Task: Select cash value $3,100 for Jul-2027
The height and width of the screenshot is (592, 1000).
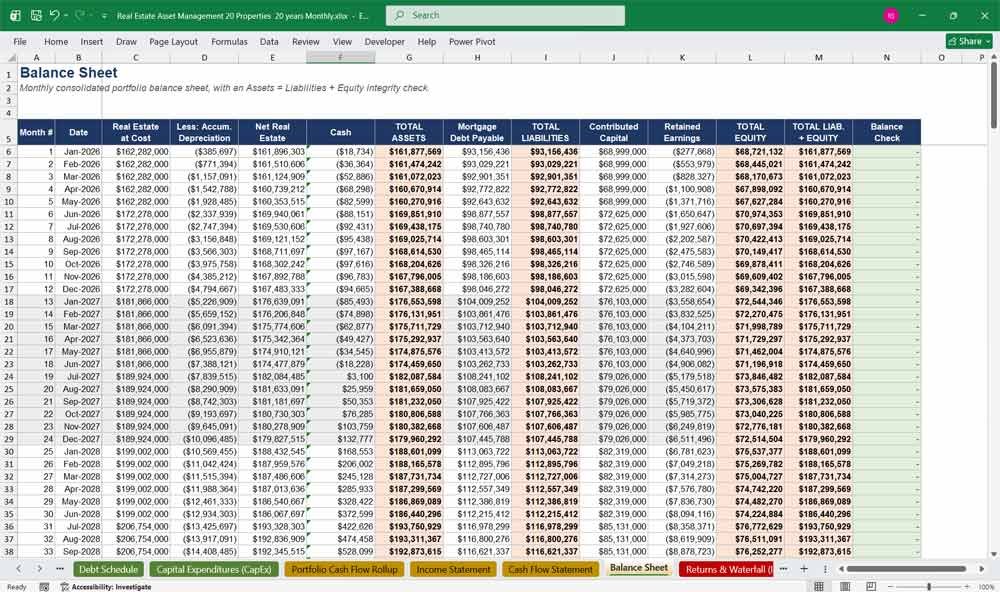Action: (341, 377)
